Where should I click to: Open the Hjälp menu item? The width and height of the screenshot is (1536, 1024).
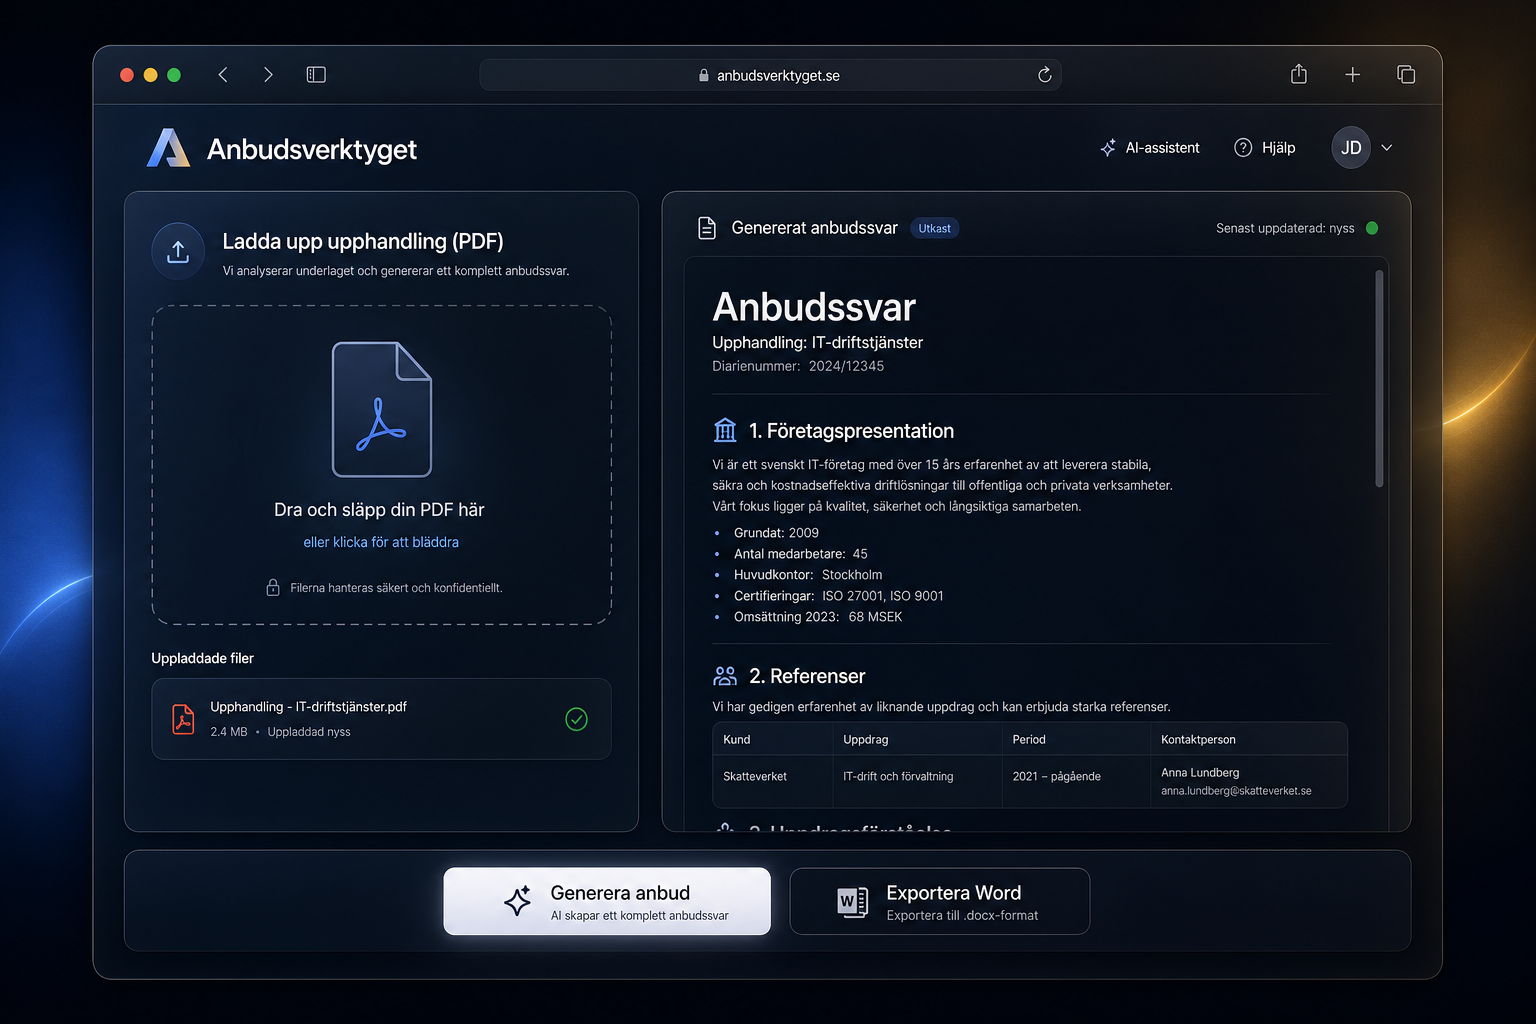[1264, 147]
